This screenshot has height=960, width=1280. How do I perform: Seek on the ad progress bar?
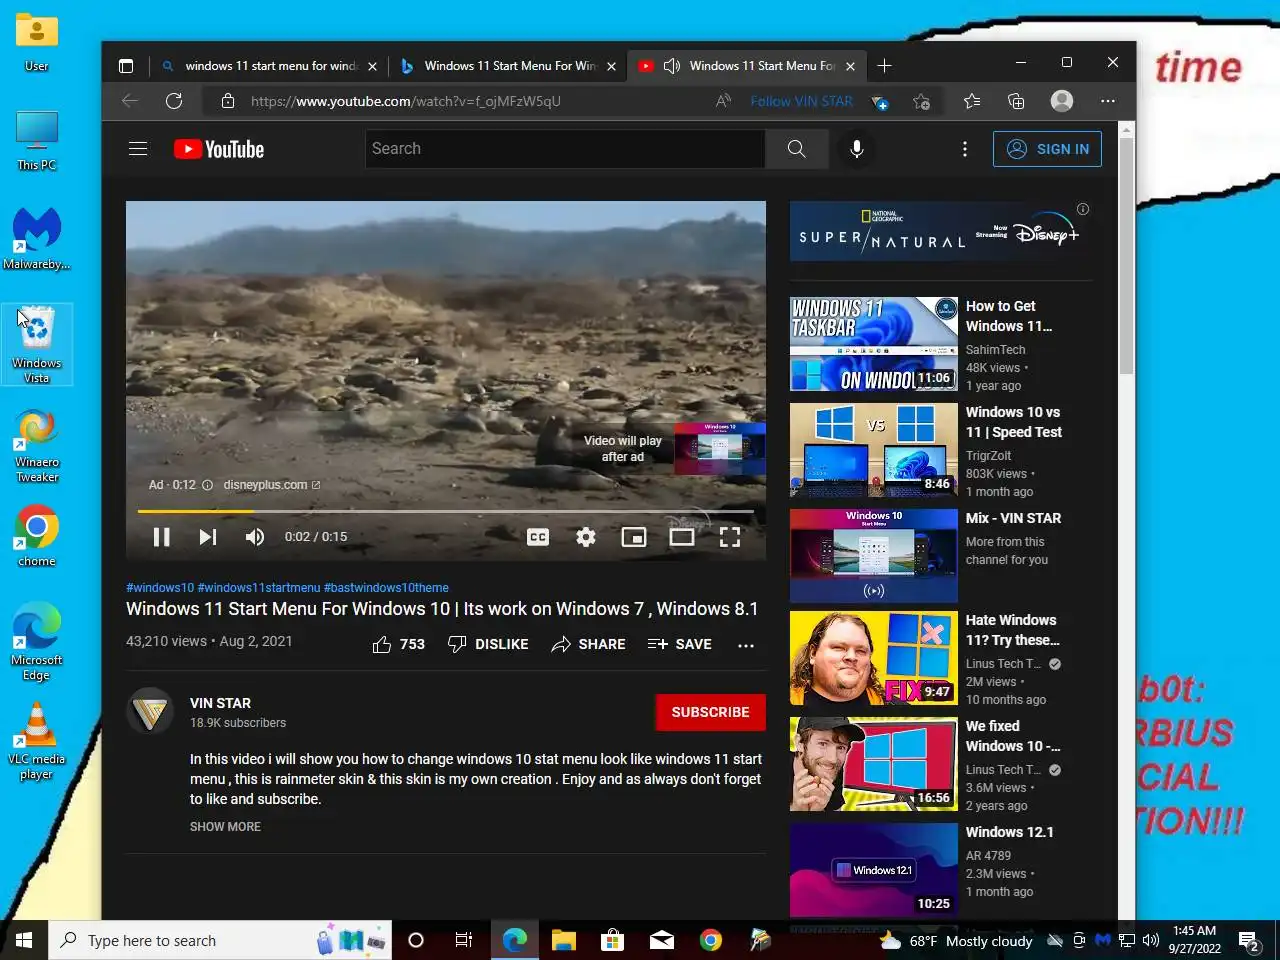(x=446, y=511)
